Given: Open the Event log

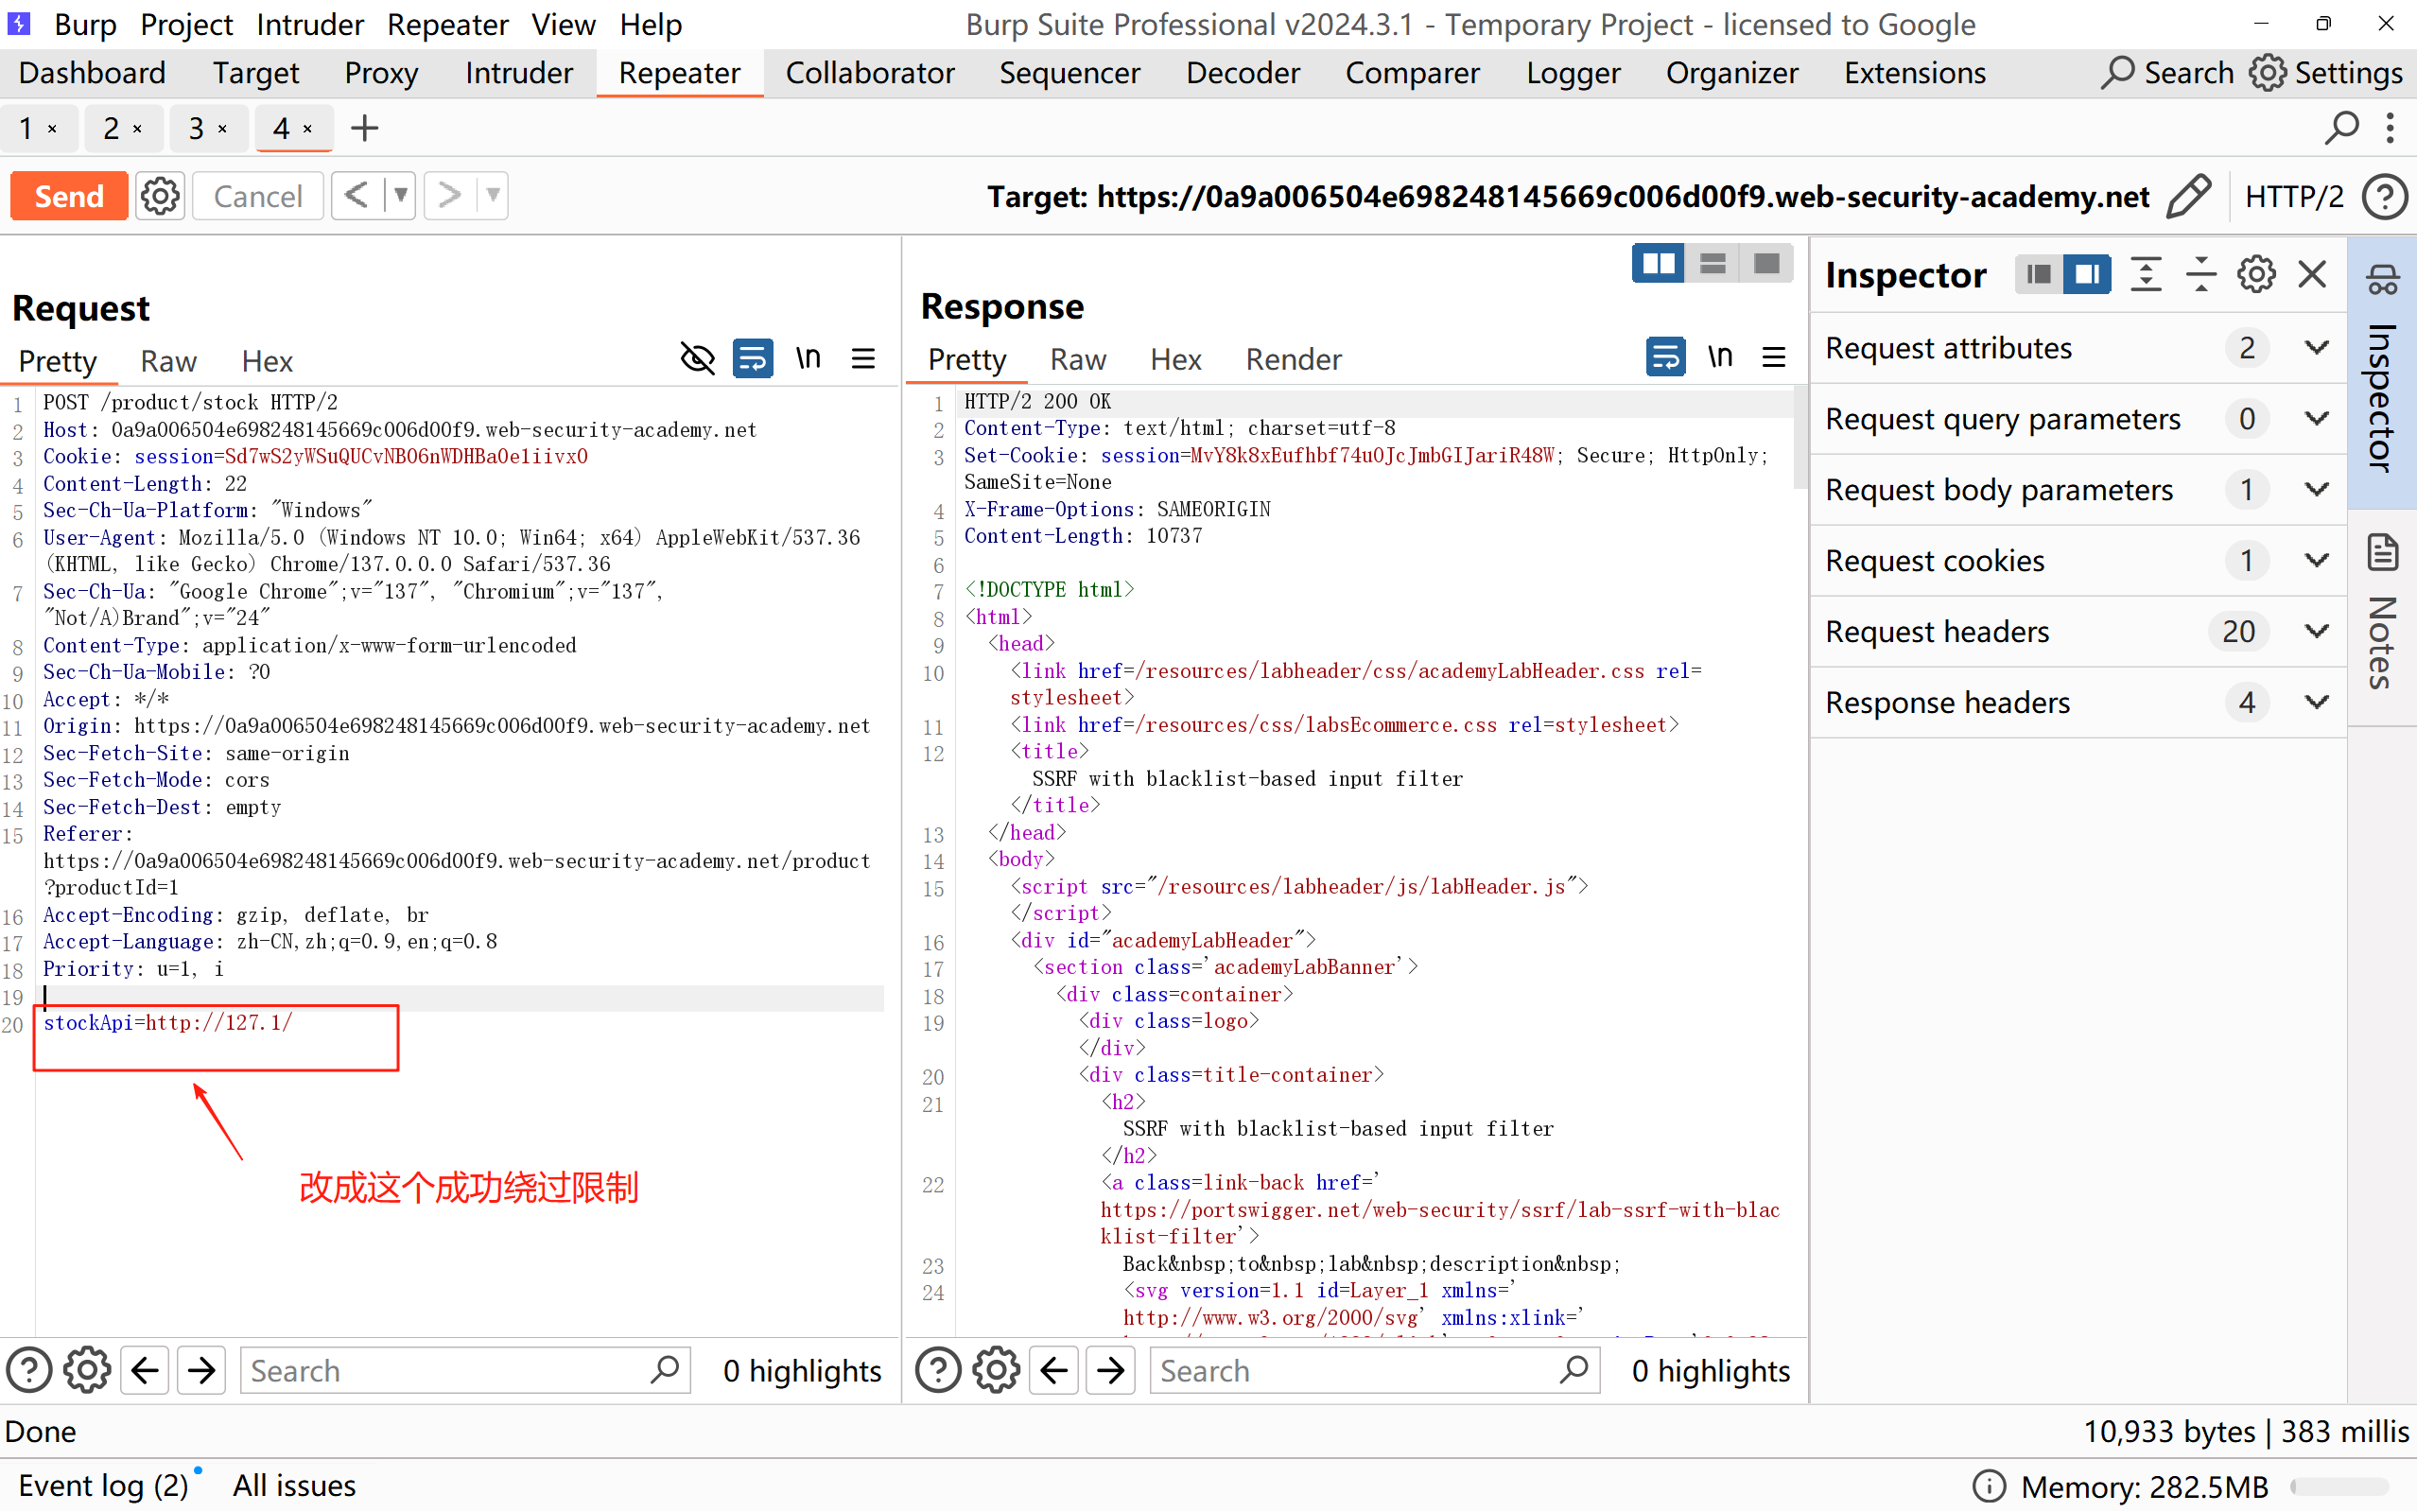Looking at the screenshot, I should 103,1485.
